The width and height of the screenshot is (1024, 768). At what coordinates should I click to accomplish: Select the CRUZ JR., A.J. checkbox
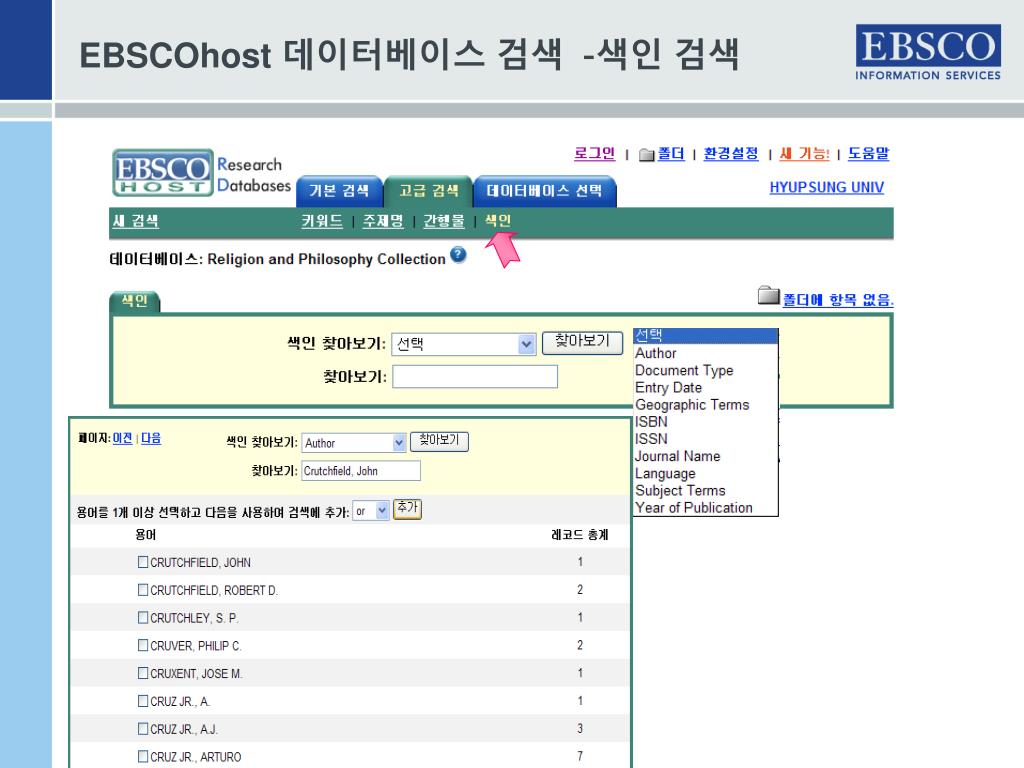143,728
